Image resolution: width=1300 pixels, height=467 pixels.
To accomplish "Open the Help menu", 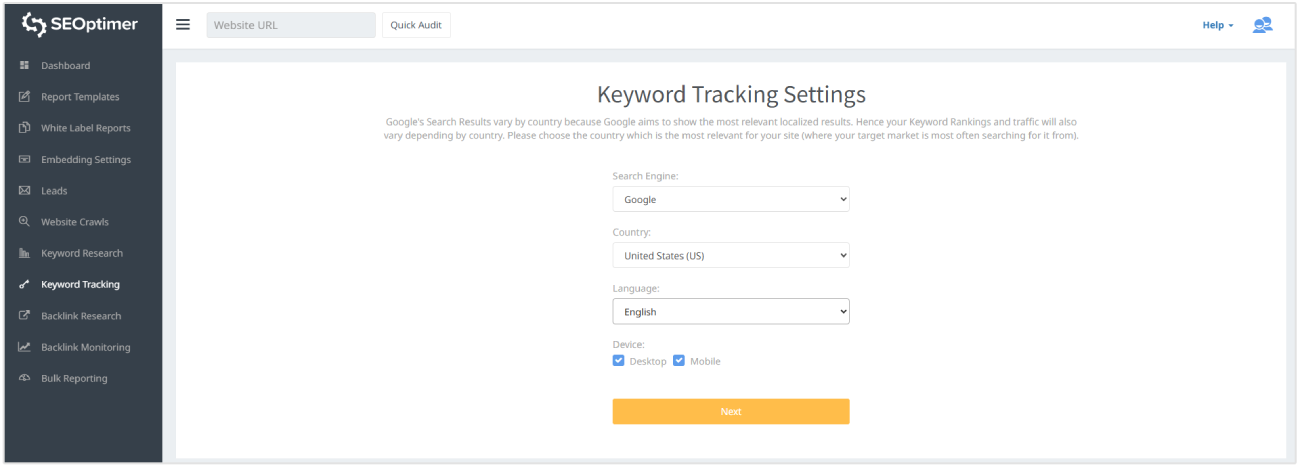I will click(x=1217, y=25).
